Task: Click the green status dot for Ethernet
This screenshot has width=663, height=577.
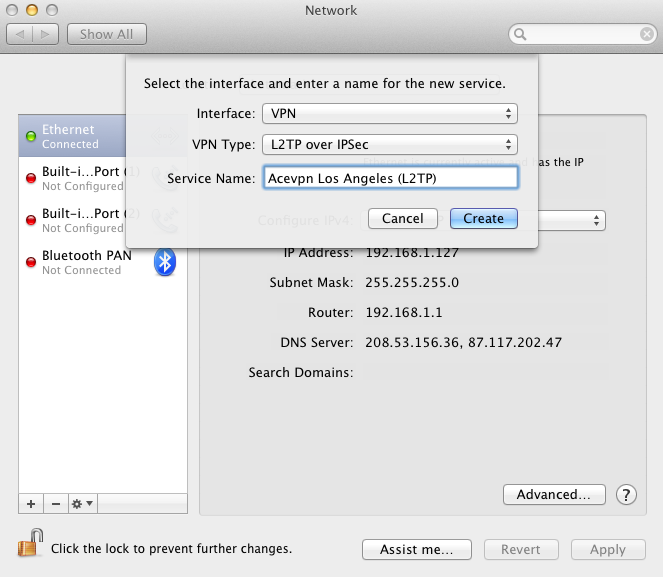Action: tap(31, 136)
